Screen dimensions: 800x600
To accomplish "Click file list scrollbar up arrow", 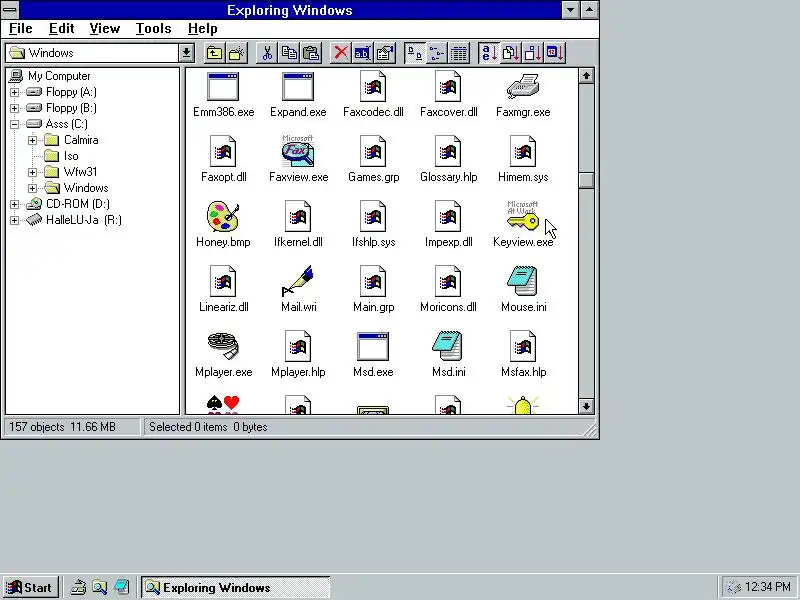I will pyautogui.click(x=586, y=76).
